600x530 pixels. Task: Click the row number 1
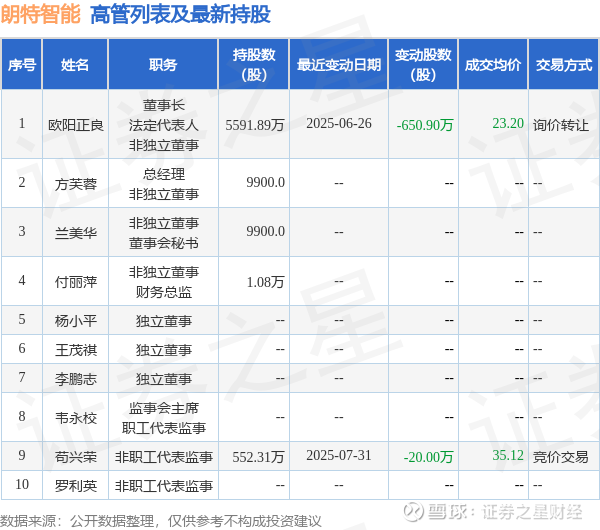tap(22, 123)
